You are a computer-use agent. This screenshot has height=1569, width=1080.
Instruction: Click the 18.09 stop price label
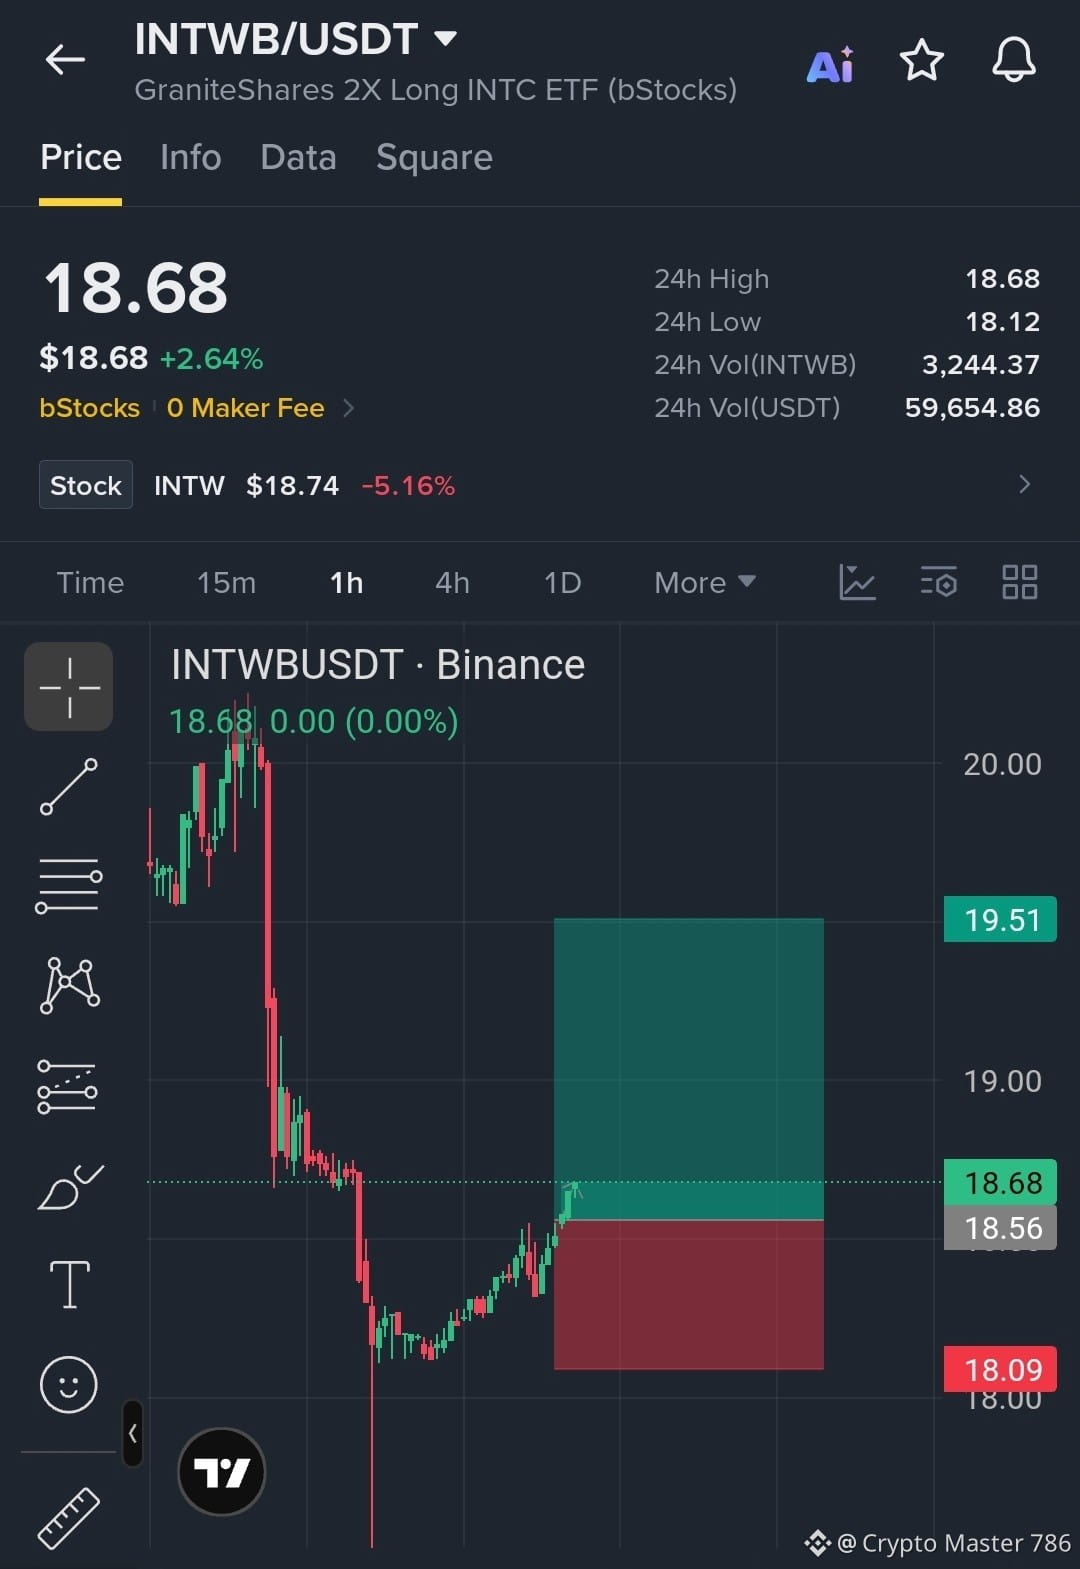[x=1000, y=1369]
